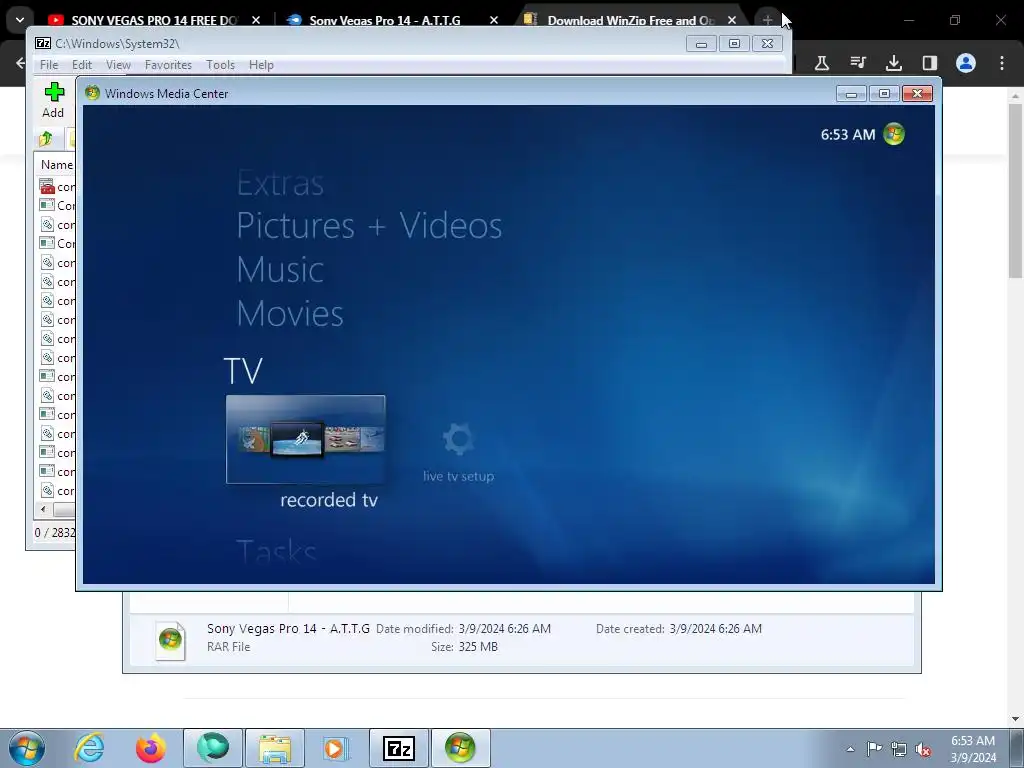Image resolution: width=1024 pixels, height=768 pixels.
Task: Click the browser back arrow
Action: (20, 63)
